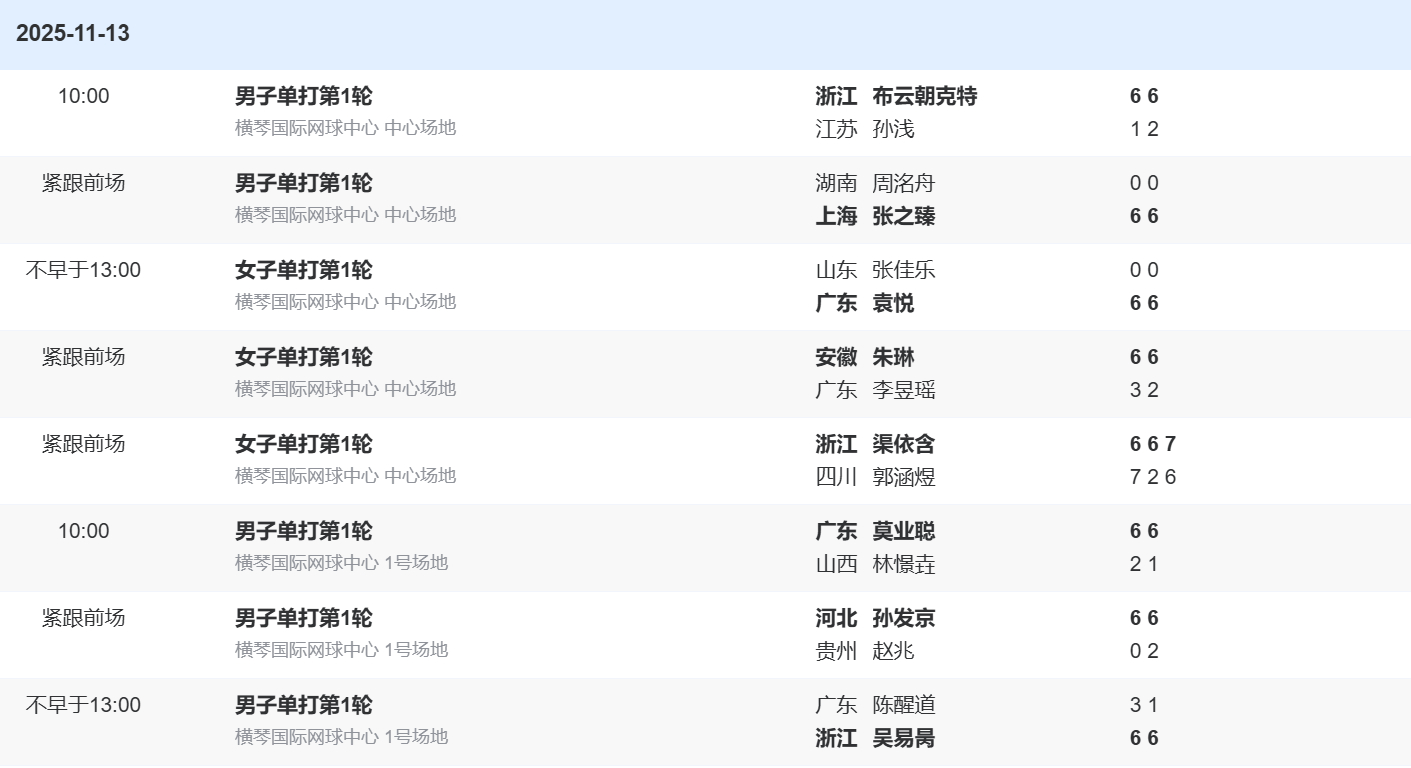Image resolution: width=1411 pixels, height=768 pixels.
Task: Select 10:00 time in 莫业聪 match row
Action: 84,531
